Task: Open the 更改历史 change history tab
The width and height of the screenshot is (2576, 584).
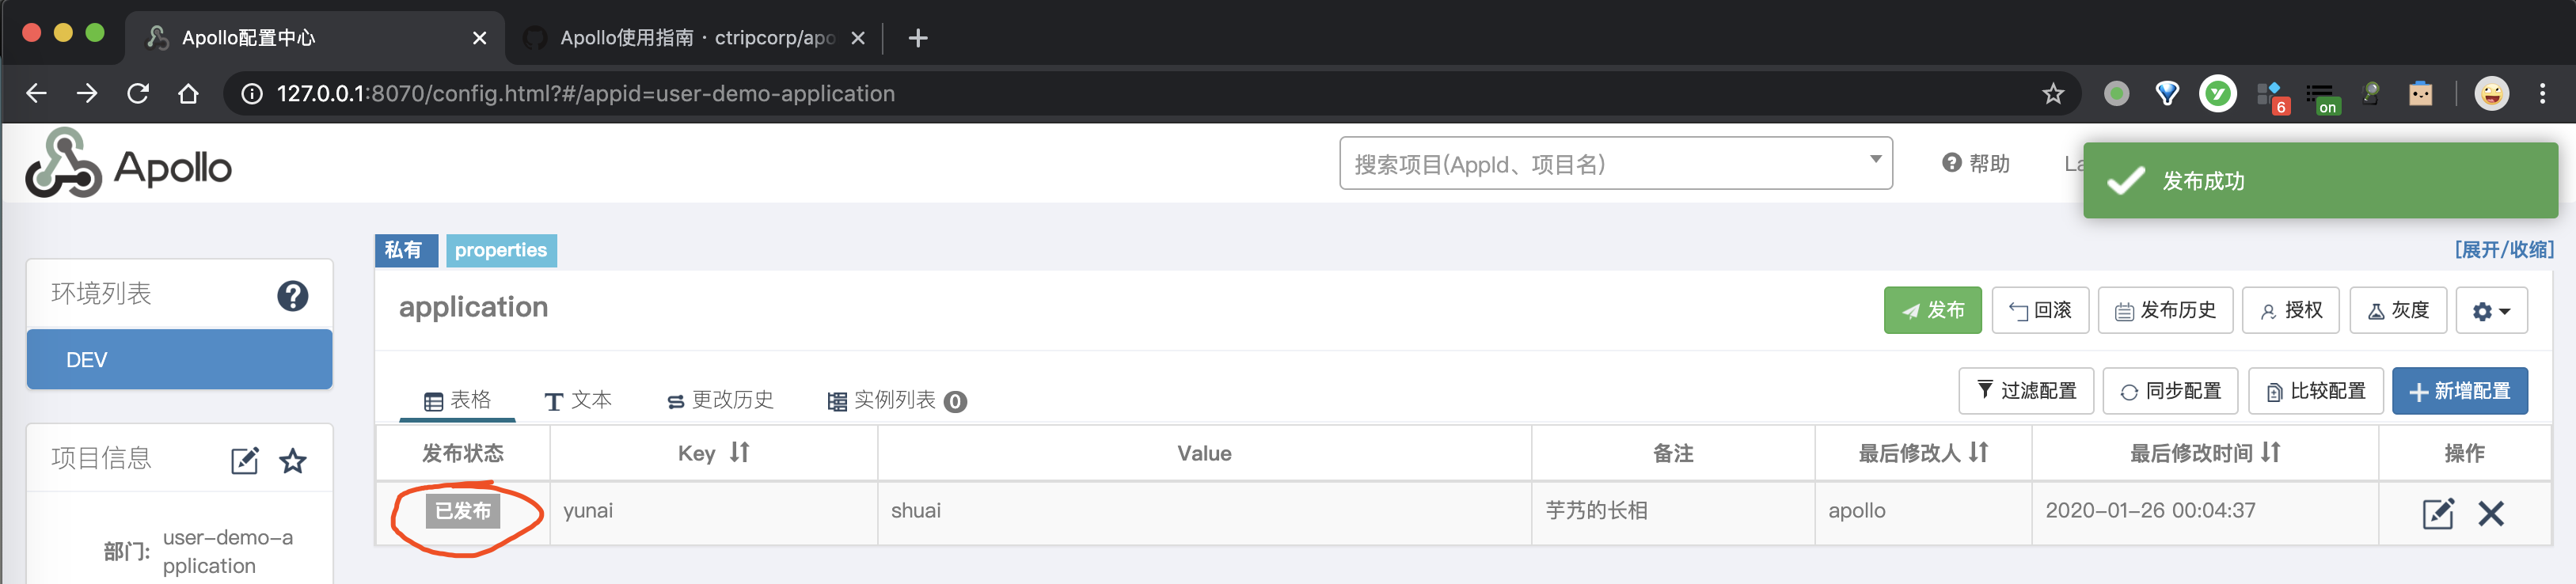Action: click(x=720, y=400)
